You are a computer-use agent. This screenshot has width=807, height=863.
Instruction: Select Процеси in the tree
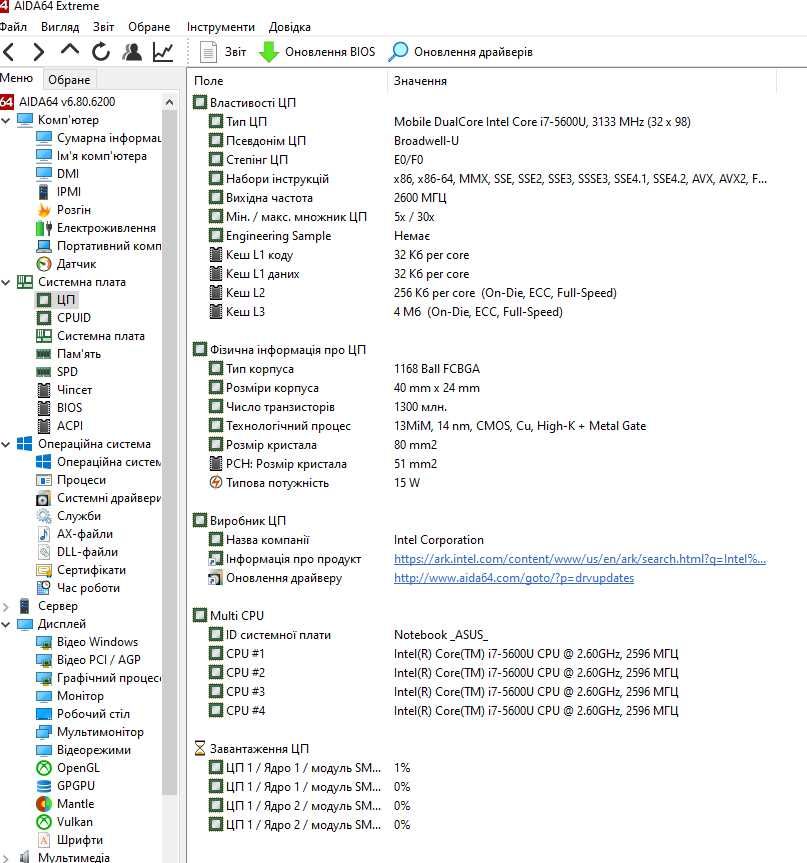(71, 480)
